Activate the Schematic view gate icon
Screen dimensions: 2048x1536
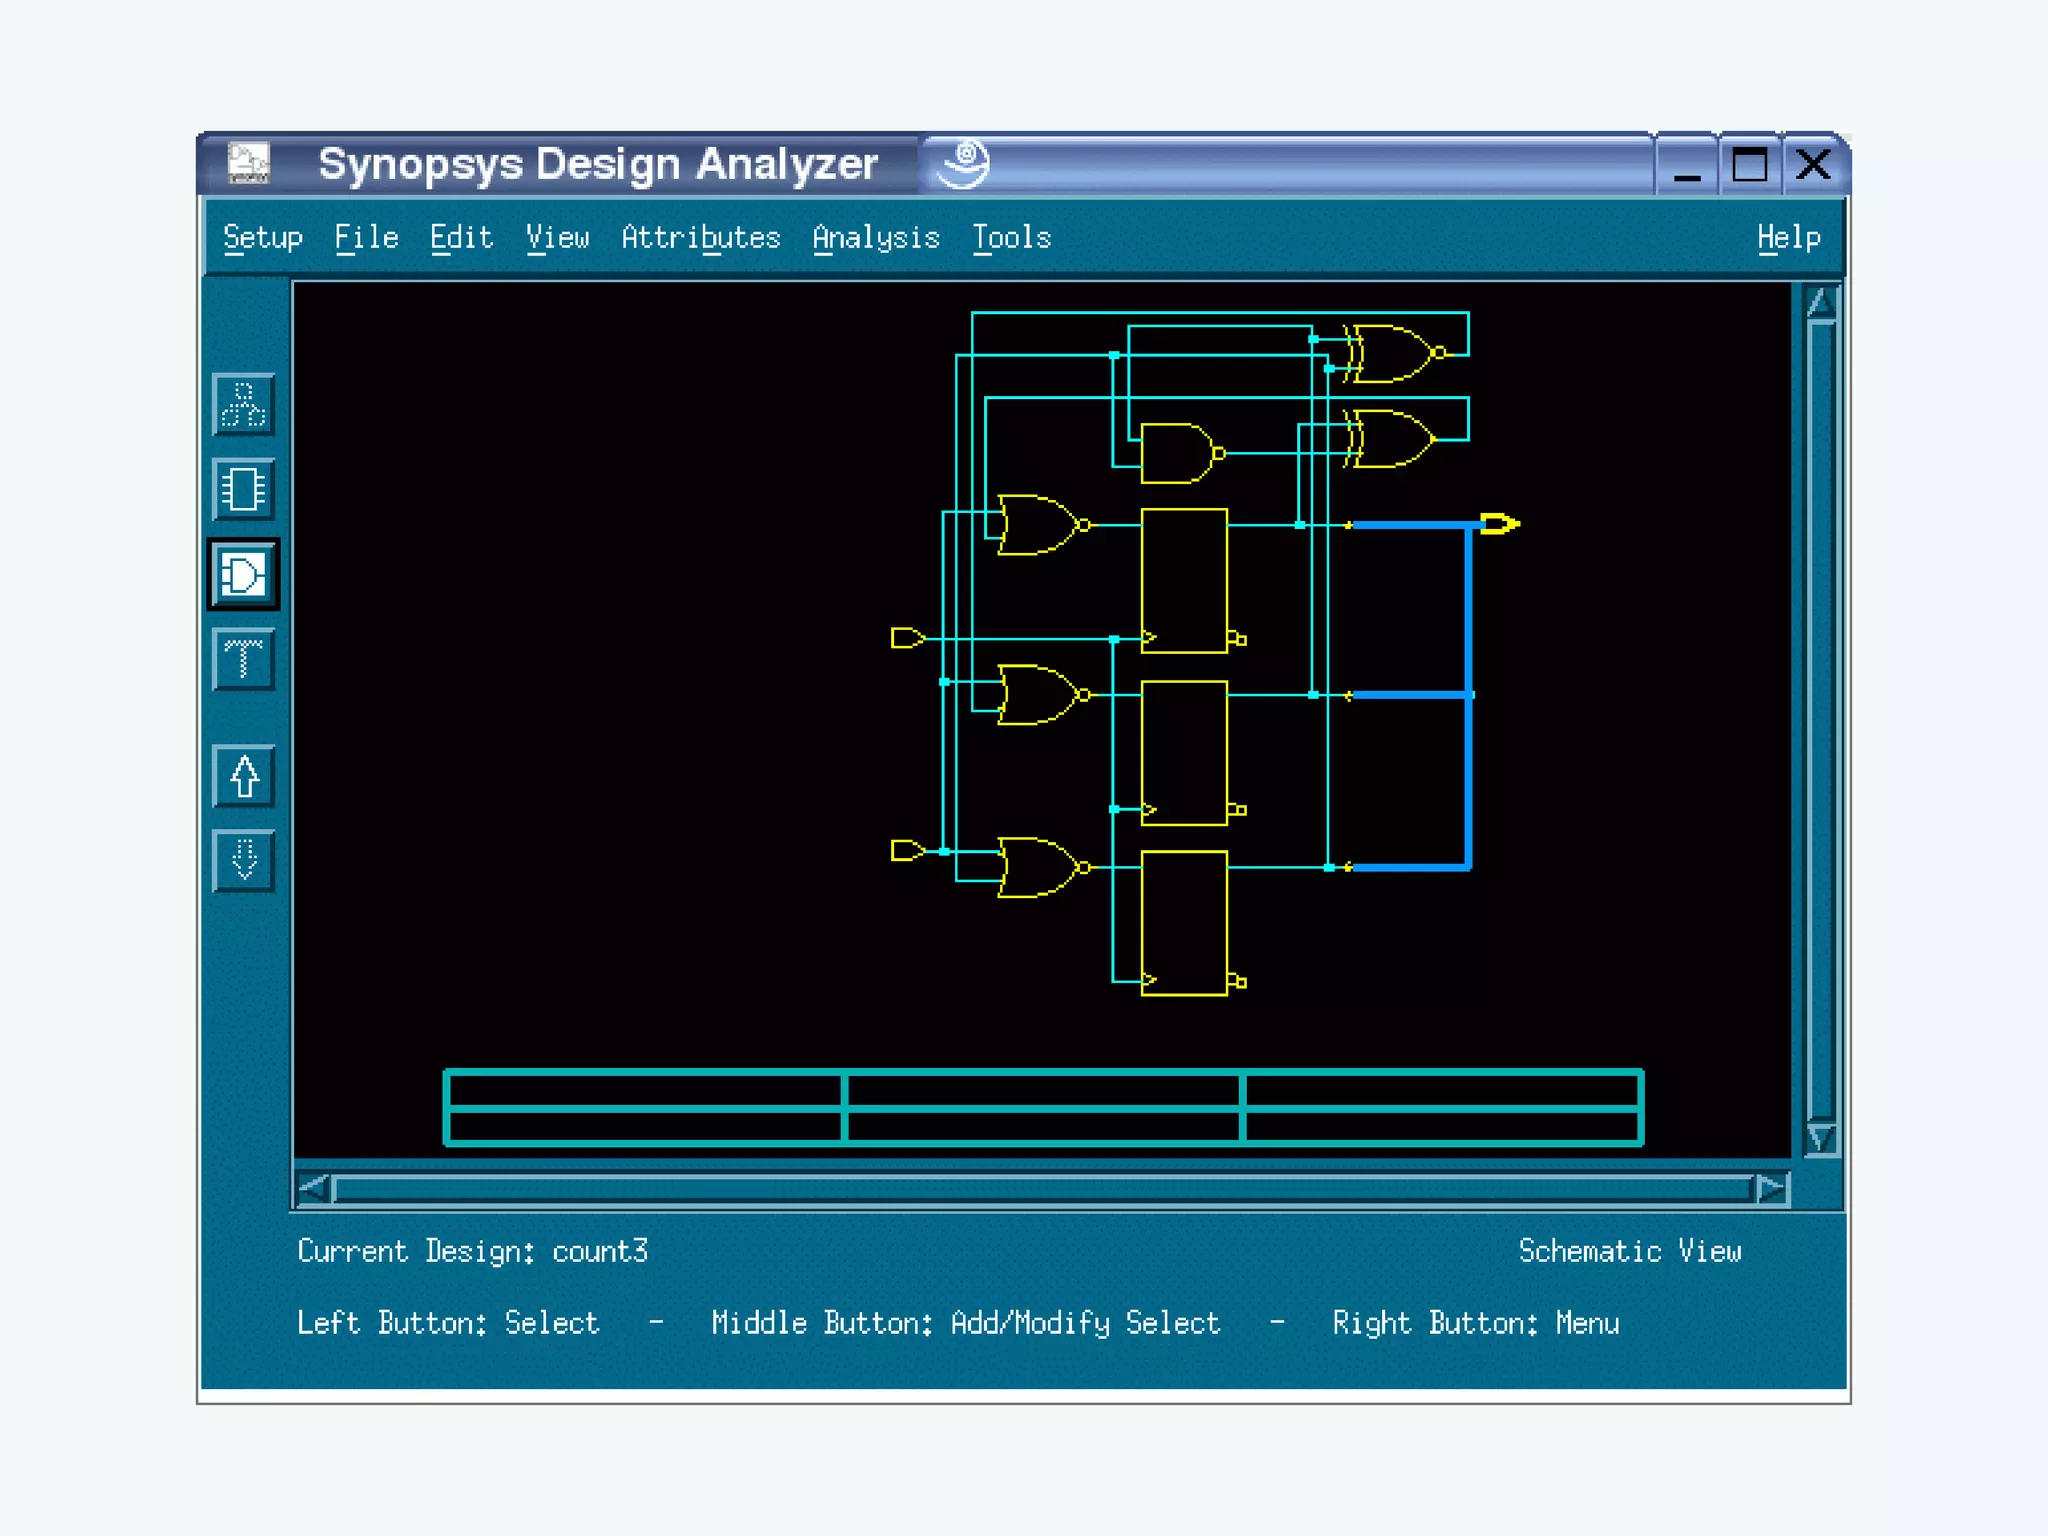click(x=243, y=574)
